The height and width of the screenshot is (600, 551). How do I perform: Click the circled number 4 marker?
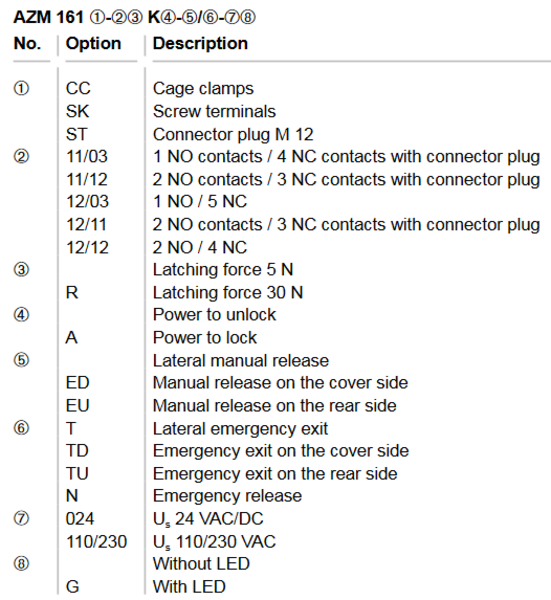(x=21, y=315)
